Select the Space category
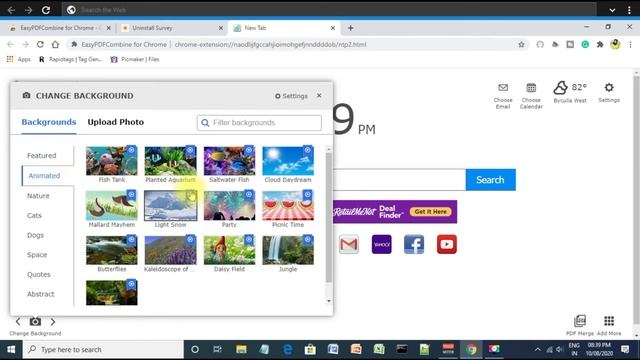 (x=37, y=255)
